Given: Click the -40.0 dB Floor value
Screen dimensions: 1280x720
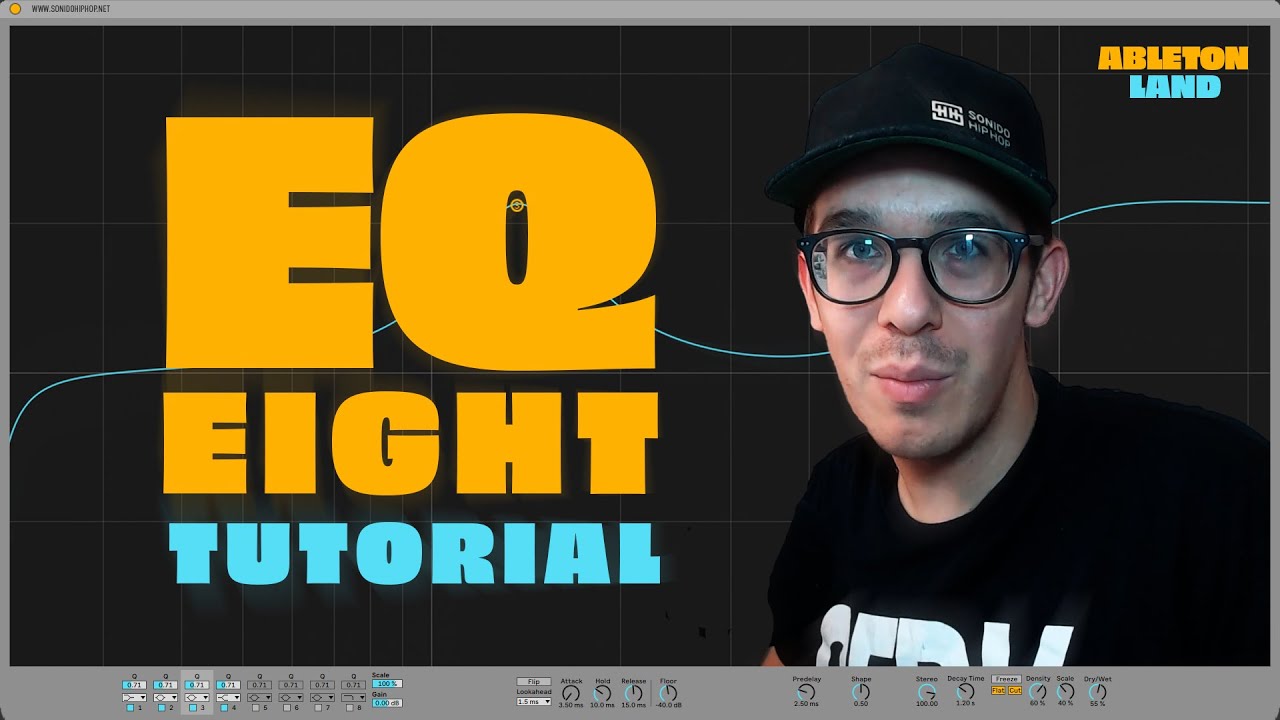Looking at the screenshot, I should 668,705.
